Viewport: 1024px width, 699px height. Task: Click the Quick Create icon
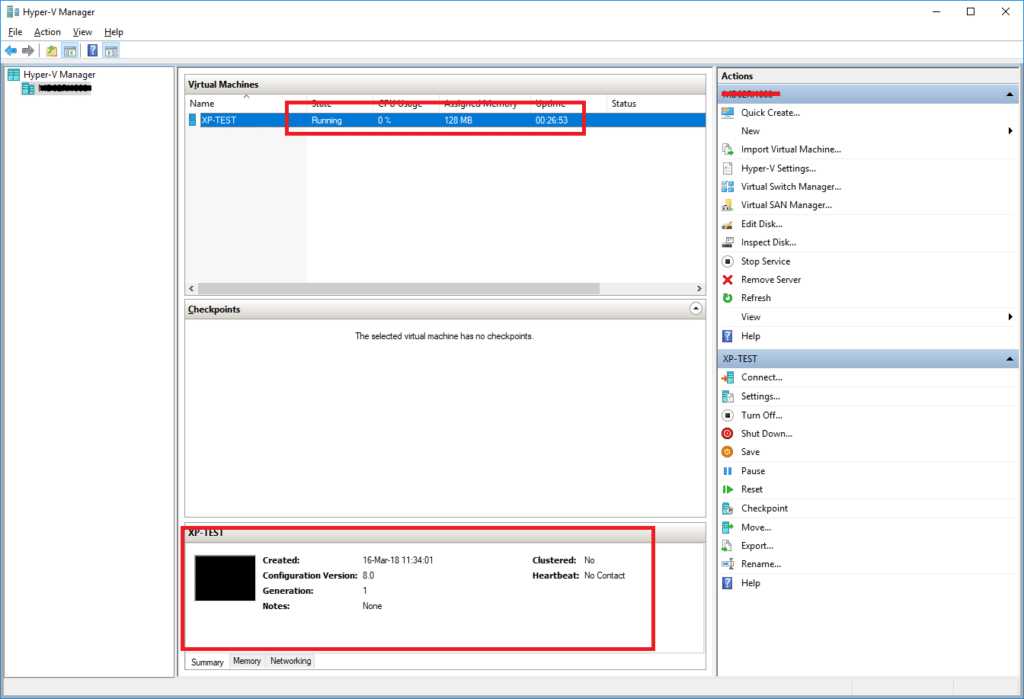728,112
